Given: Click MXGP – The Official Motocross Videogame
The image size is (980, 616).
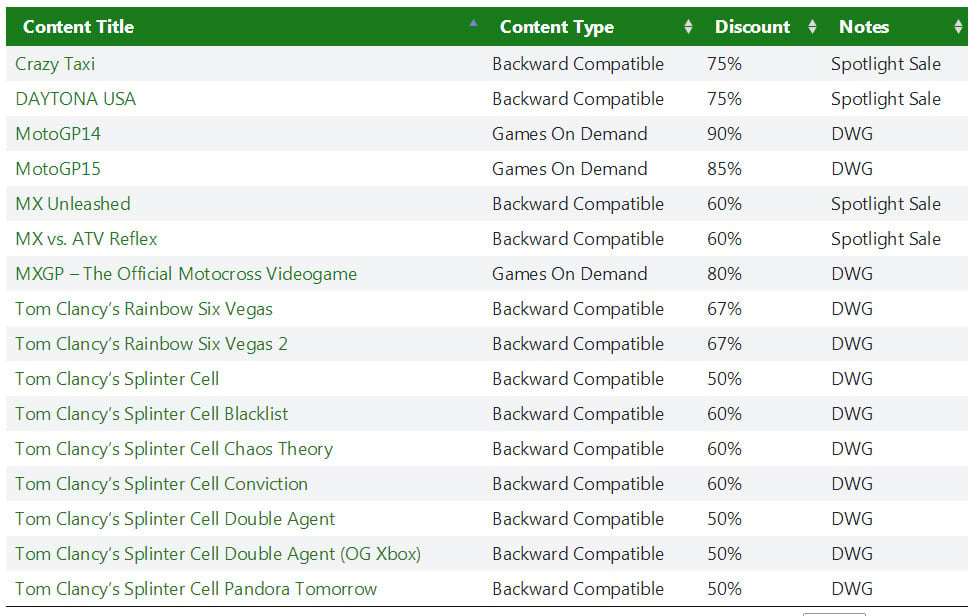Looking at the screenshot, I should (186, 274).
